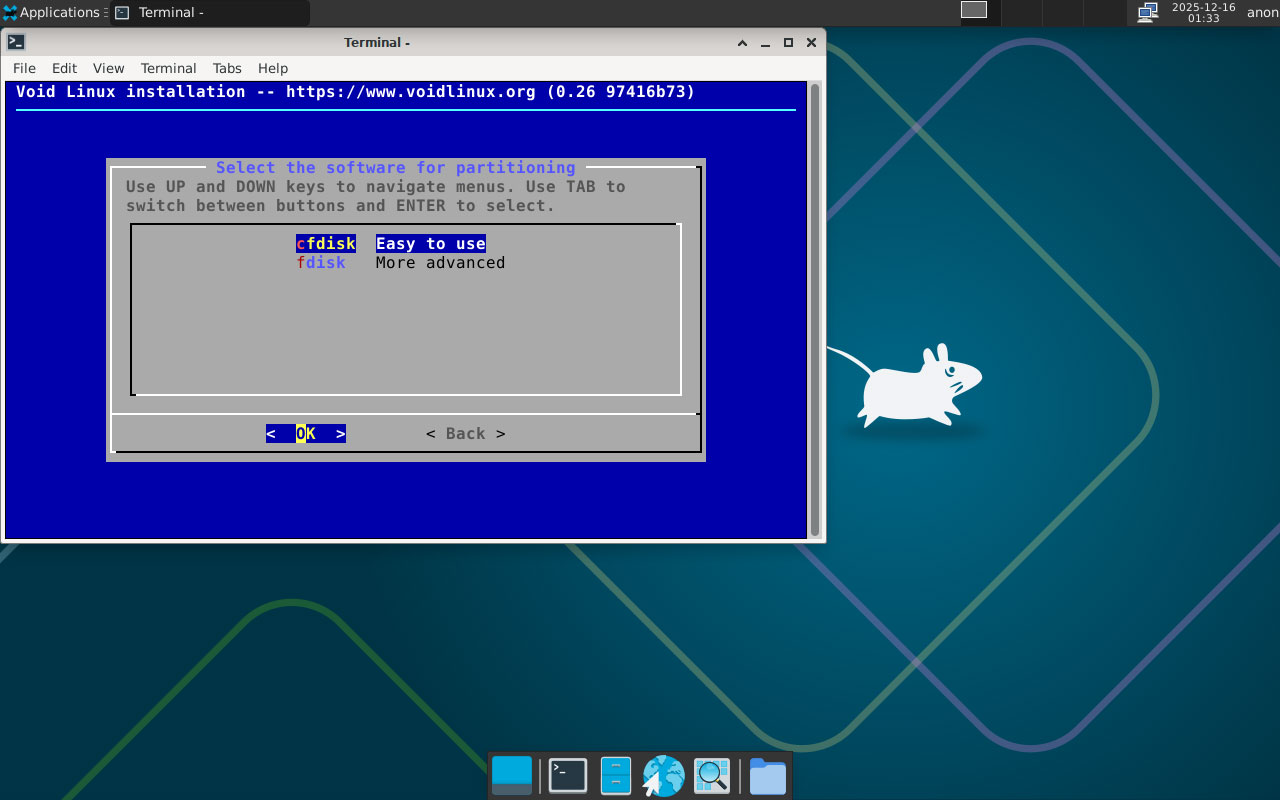Click the network connection tray icon
1280x800 pixels.
click(1148, 13)
